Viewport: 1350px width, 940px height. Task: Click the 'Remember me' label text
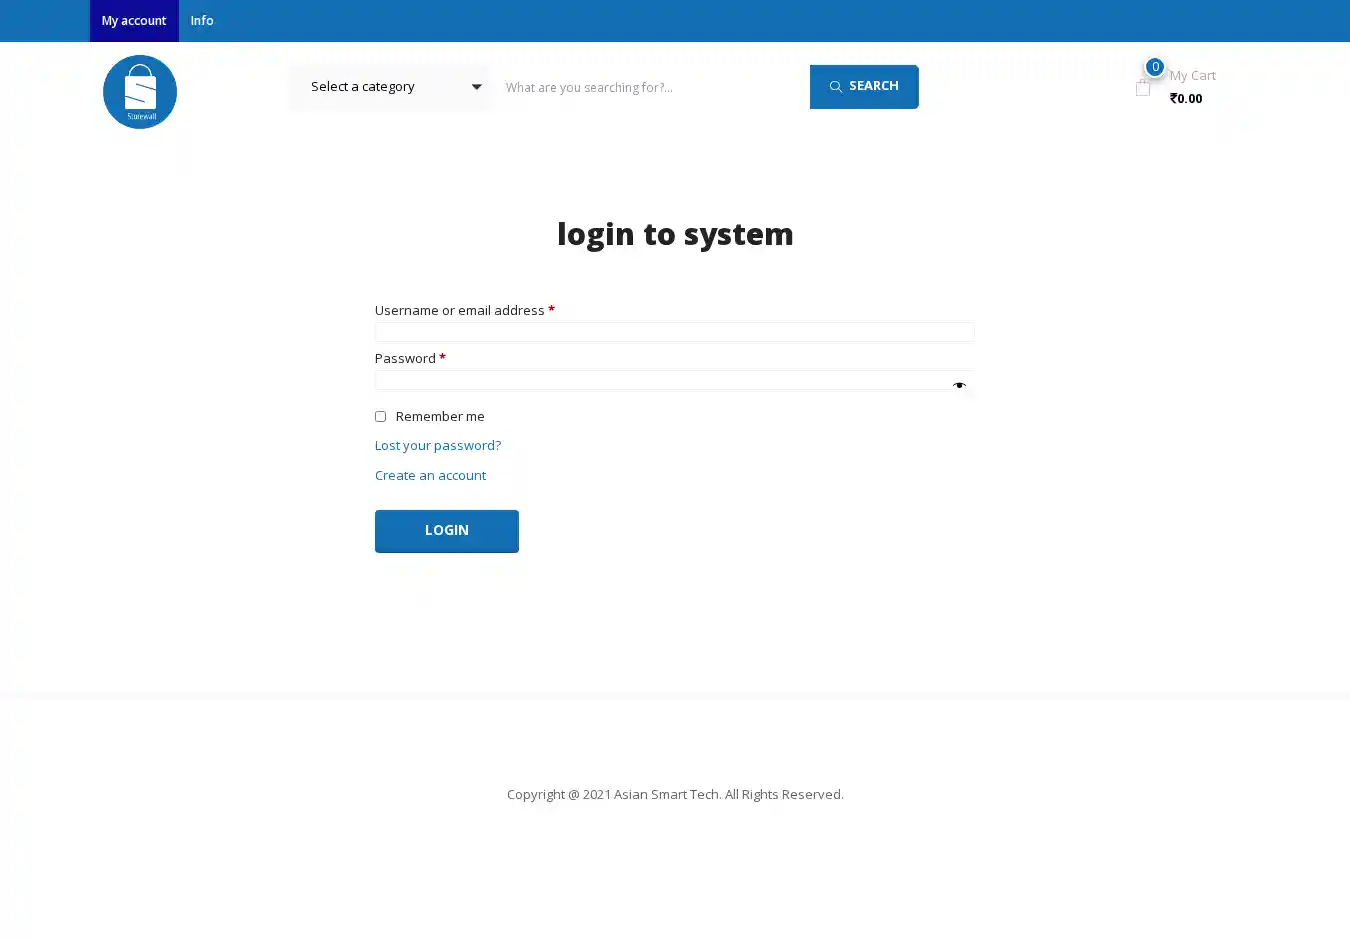pyautogui.click(x=440, y=416)
